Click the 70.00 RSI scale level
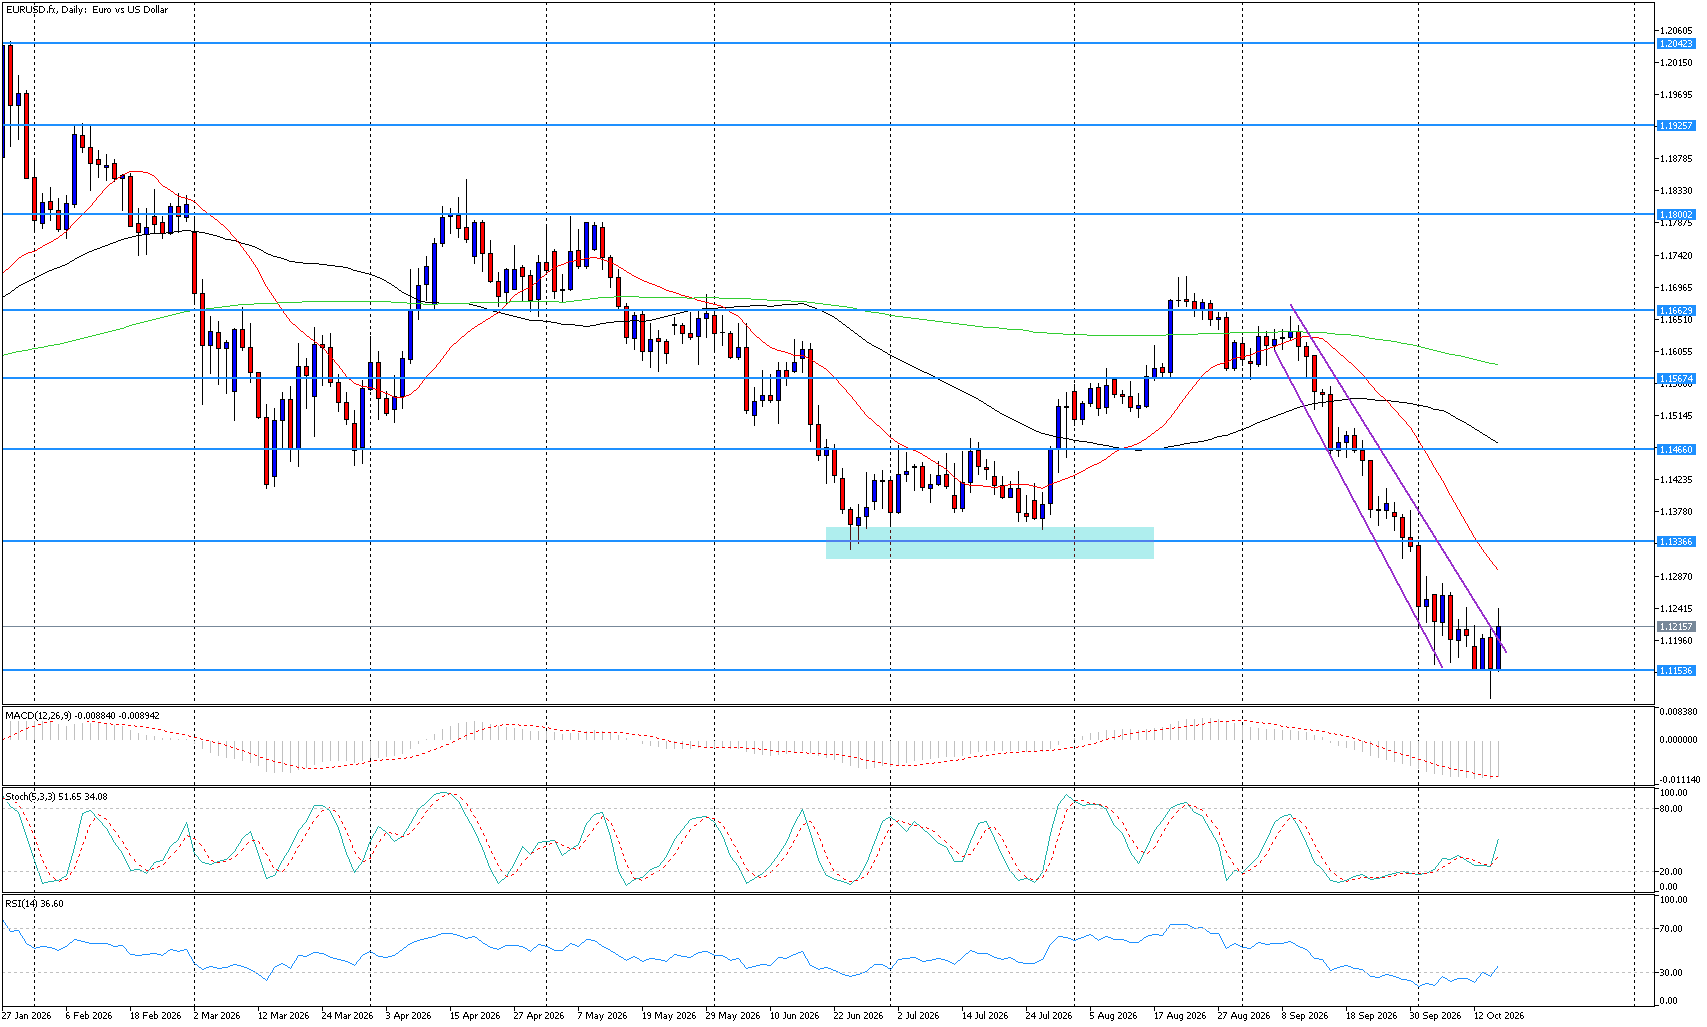1707x1027 pixels. [x=1673, y=929]
